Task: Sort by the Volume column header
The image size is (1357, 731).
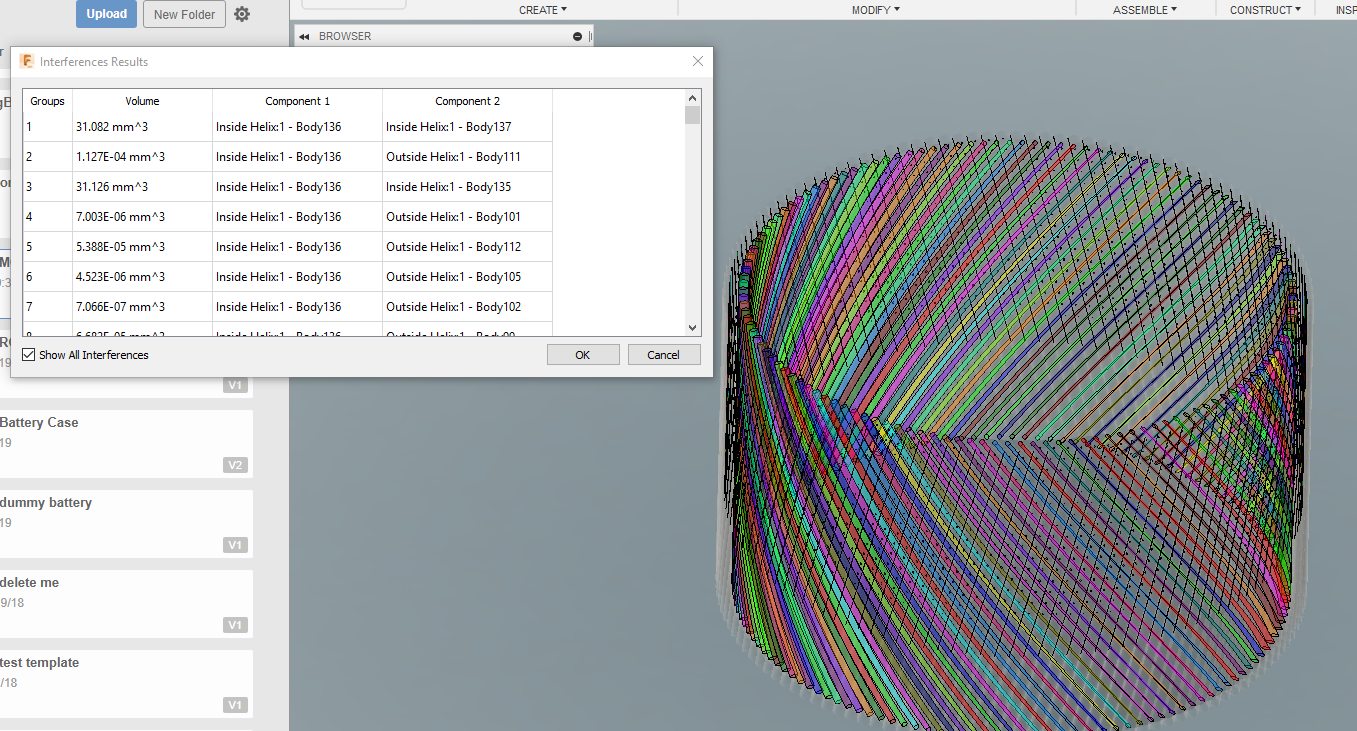Action: [x=143, y=101]
